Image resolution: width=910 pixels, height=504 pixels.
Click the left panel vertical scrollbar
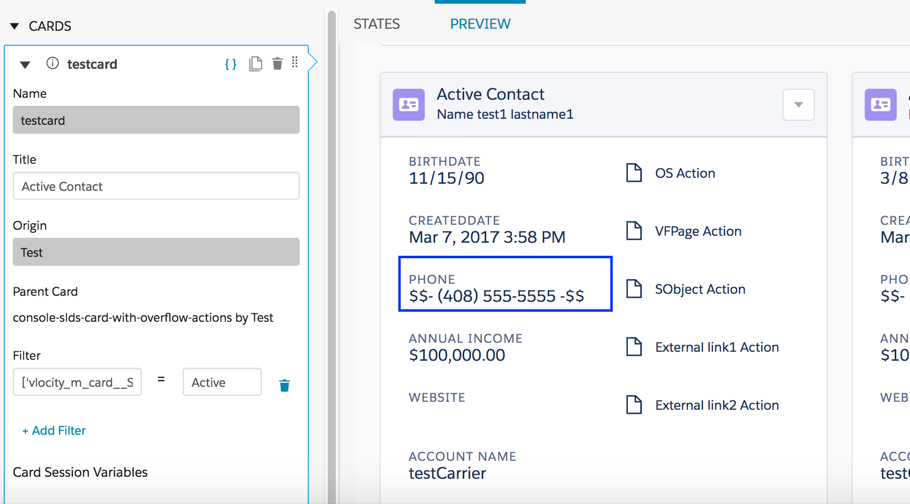tap(332, 255)
